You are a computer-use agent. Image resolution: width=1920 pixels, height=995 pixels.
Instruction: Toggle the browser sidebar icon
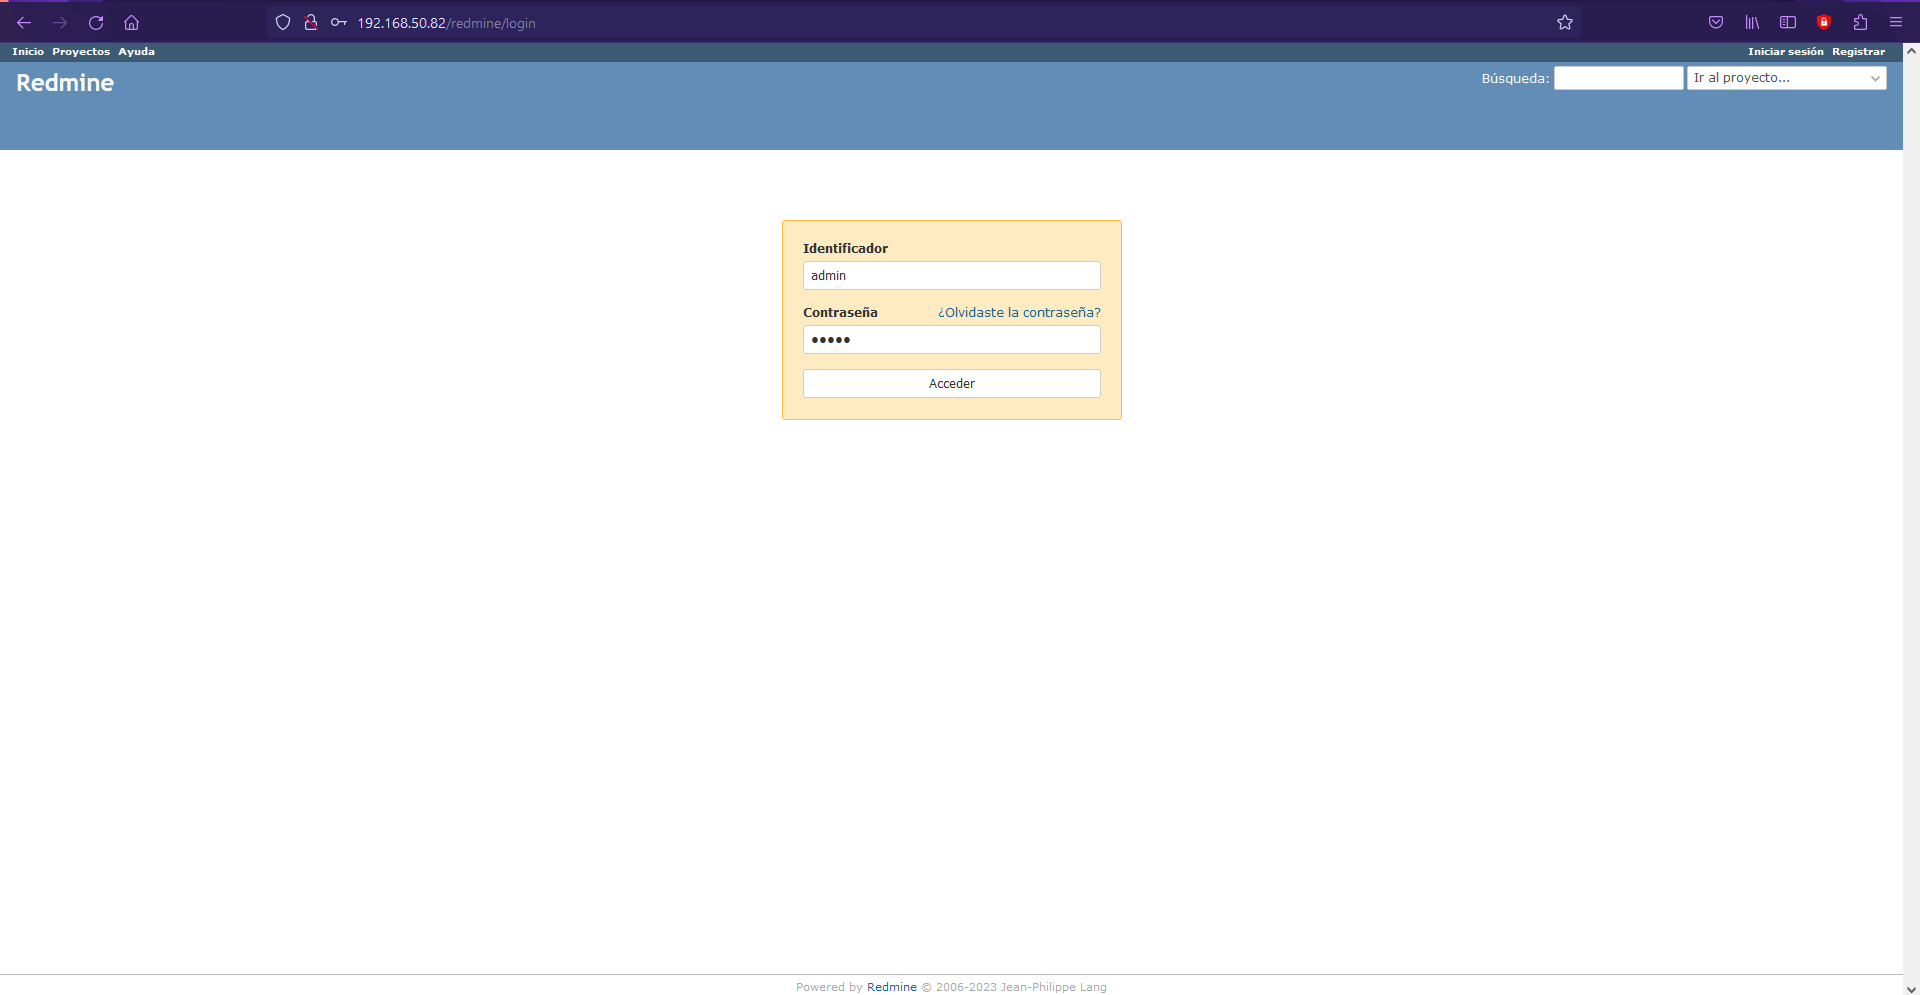tap(1788, 22)
